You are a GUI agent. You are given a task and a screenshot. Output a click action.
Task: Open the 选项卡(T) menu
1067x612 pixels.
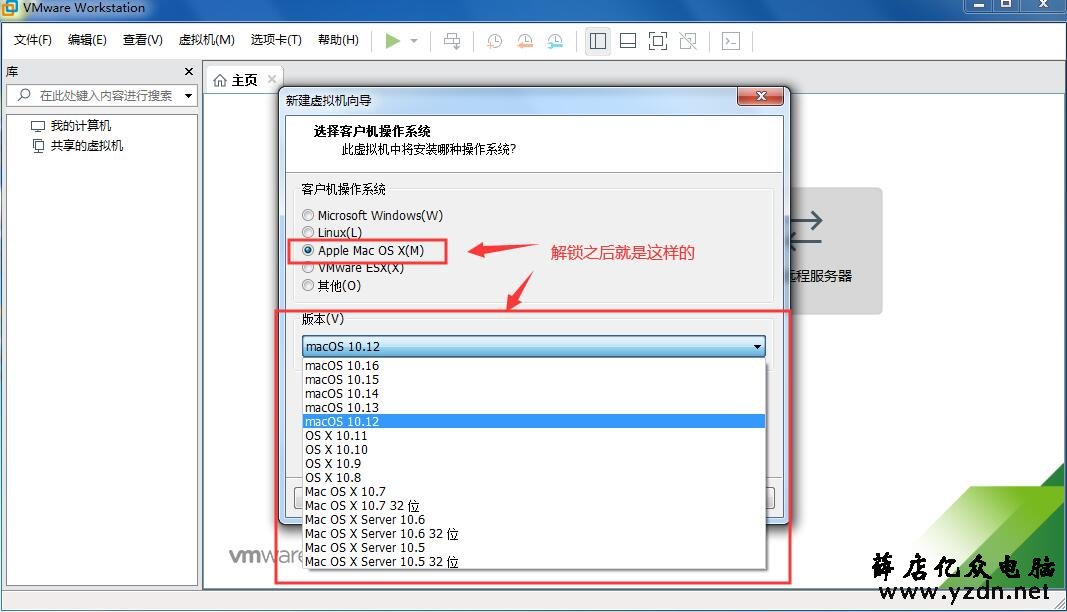pos(276,40)
